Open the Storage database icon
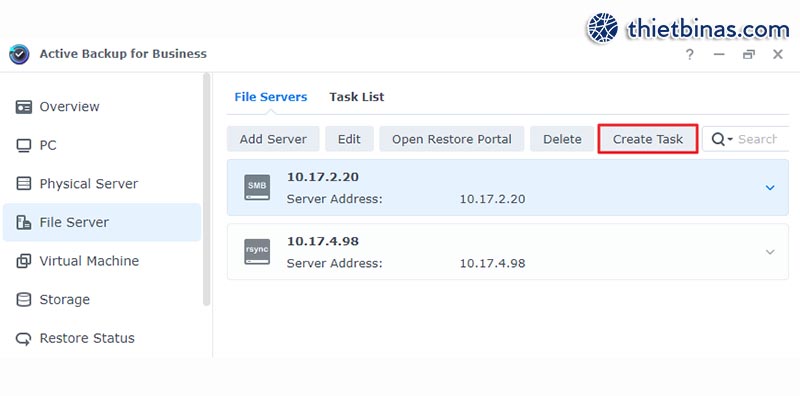Screen dimensions: 800x396 [23, 300]
